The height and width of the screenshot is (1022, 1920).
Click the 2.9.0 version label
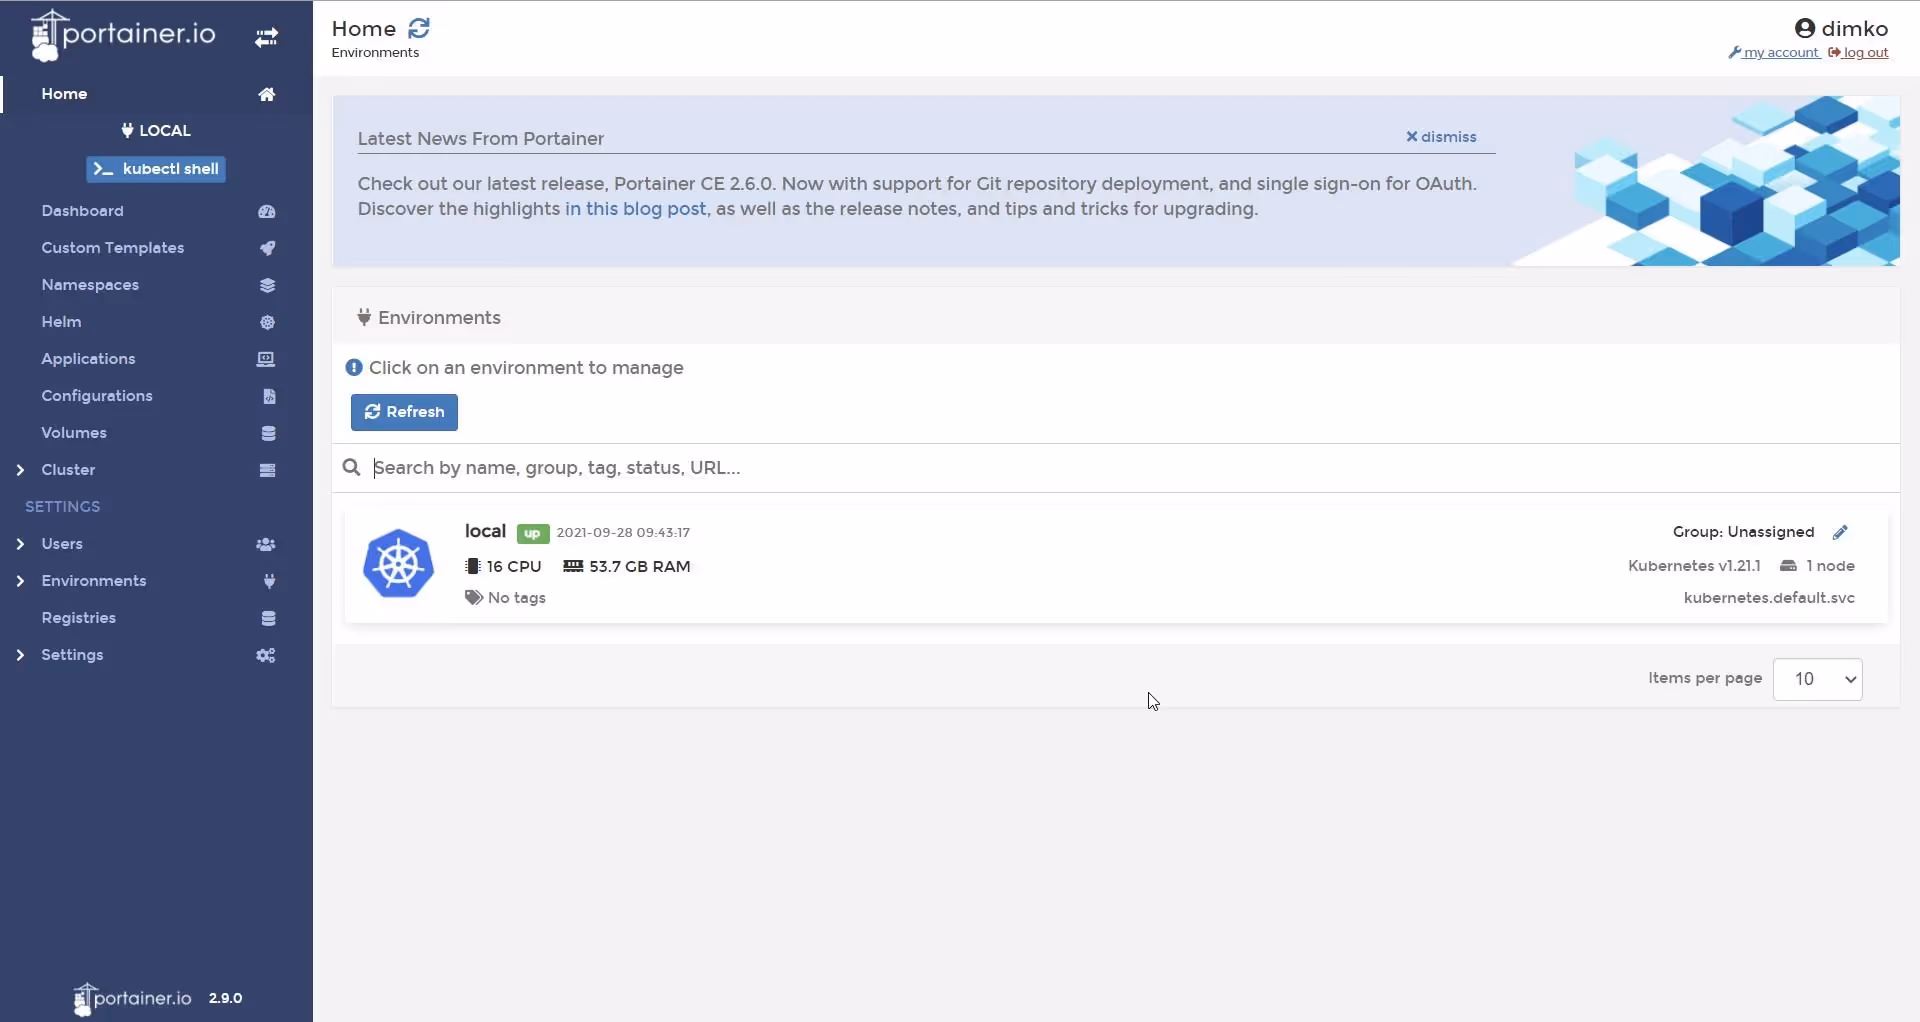[226, 998]
